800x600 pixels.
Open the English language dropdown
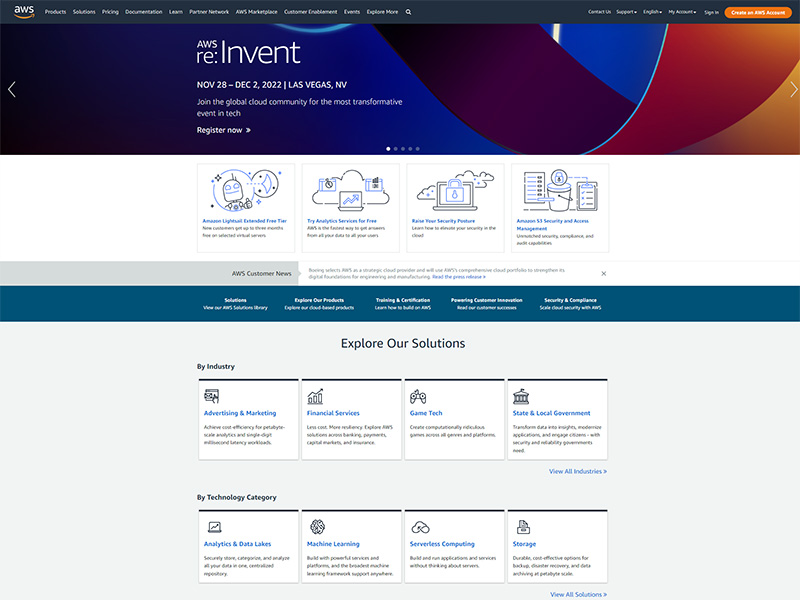653,12
